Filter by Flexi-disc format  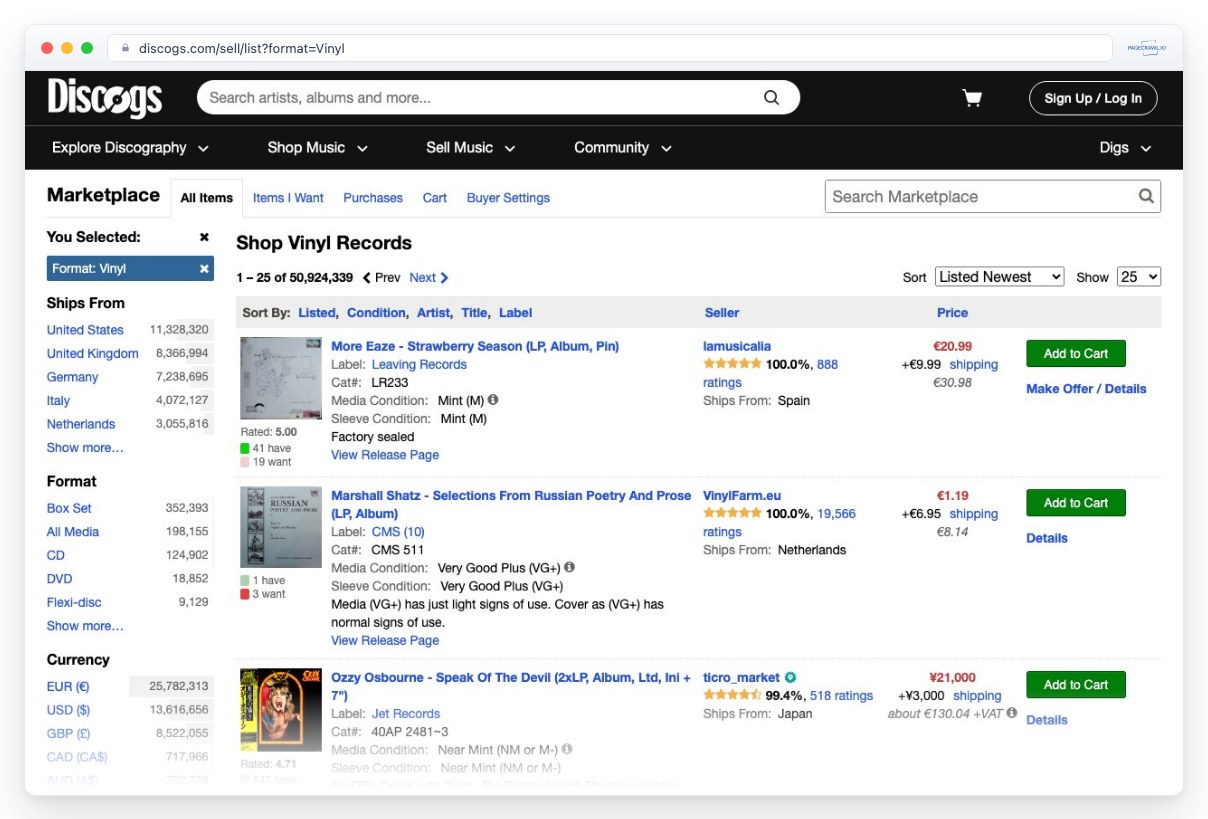tap(74, 602)
